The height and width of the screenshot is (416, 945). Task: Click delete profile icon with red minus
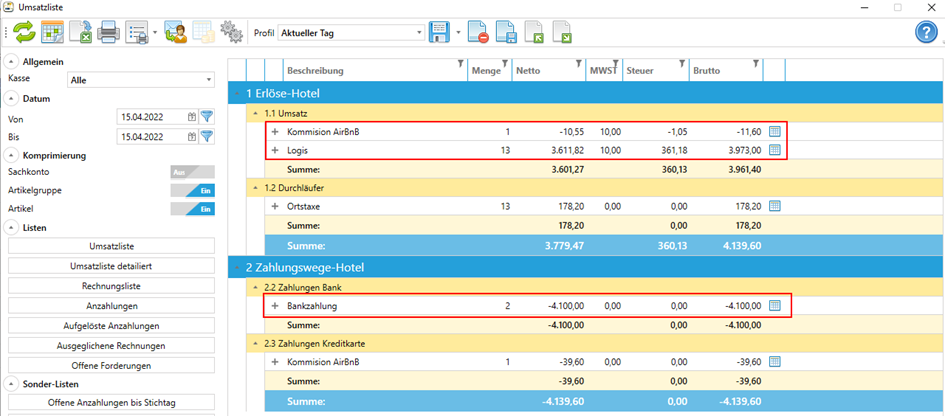[x=478, y=32]
